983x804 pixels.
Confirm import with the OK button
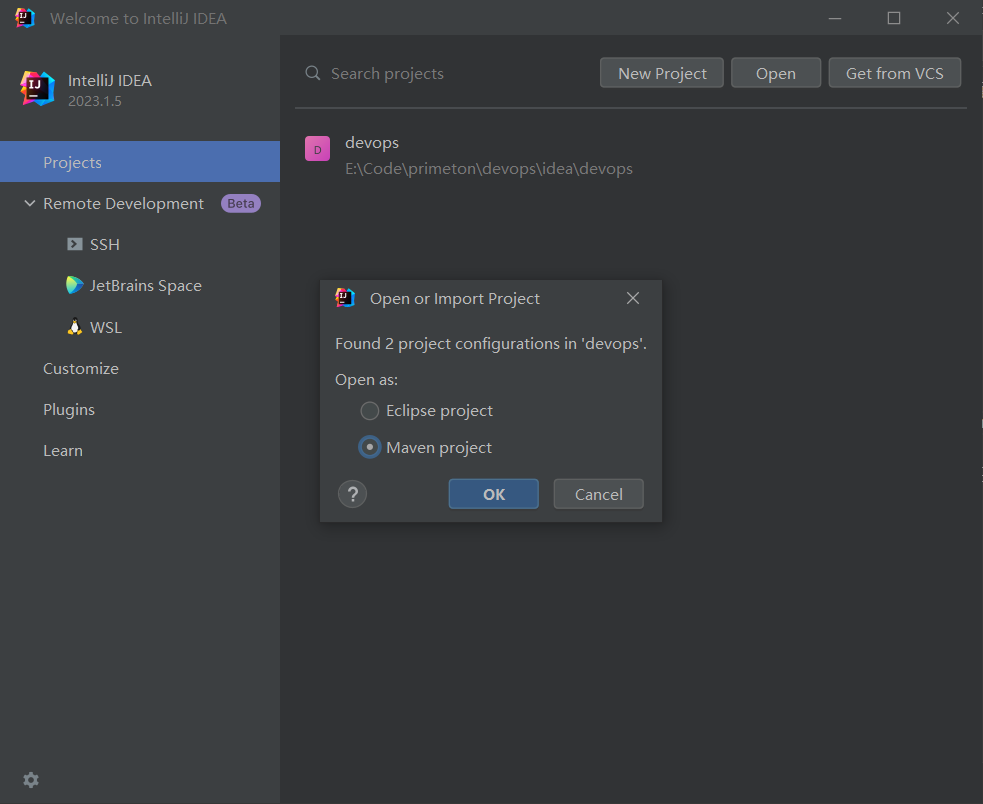[493, 493]
